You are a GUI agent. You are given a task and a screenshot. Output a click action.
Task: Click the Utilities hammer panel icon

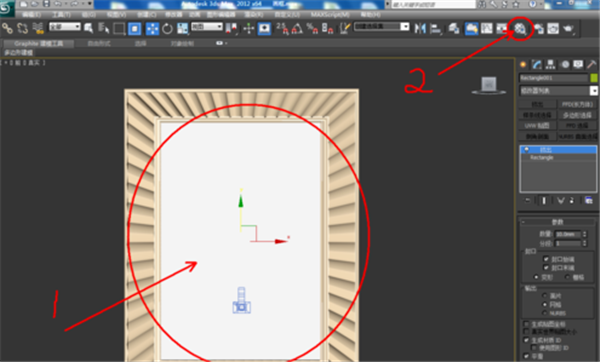pos(592,65)
